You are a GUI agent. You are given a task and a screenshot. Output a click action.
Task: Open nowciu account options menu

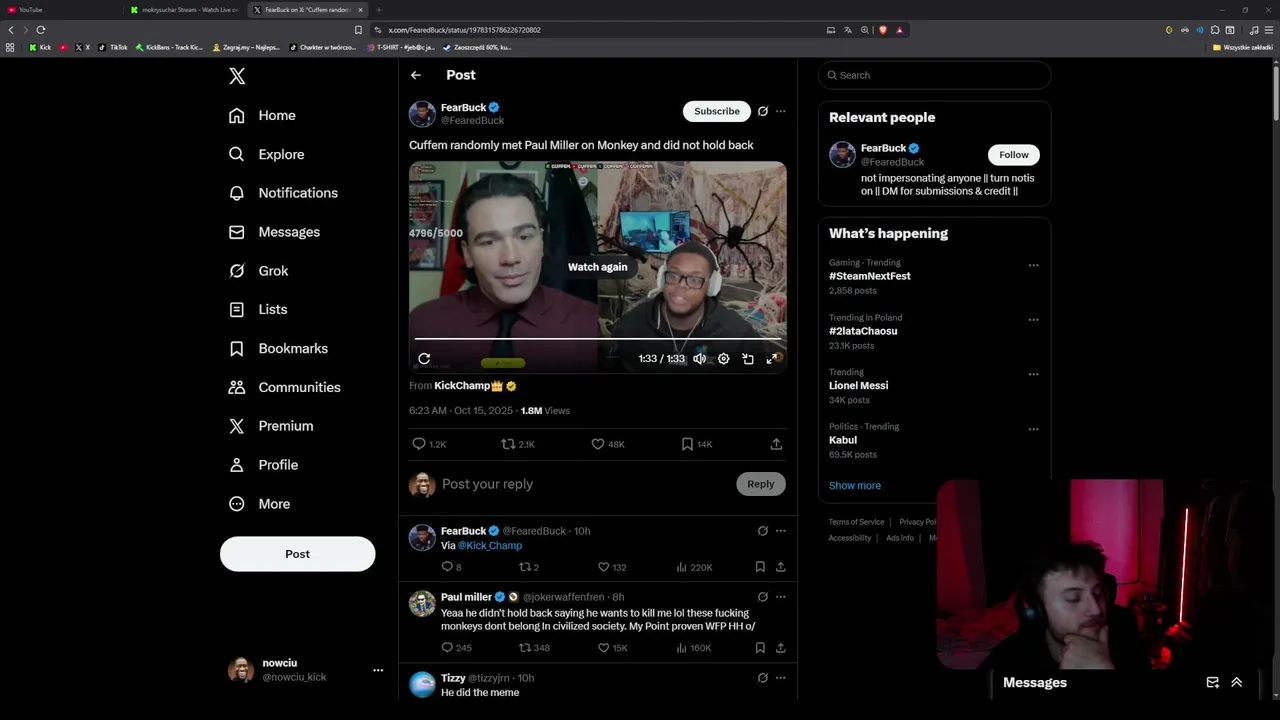pyautogui.click(x=378, y=670)
